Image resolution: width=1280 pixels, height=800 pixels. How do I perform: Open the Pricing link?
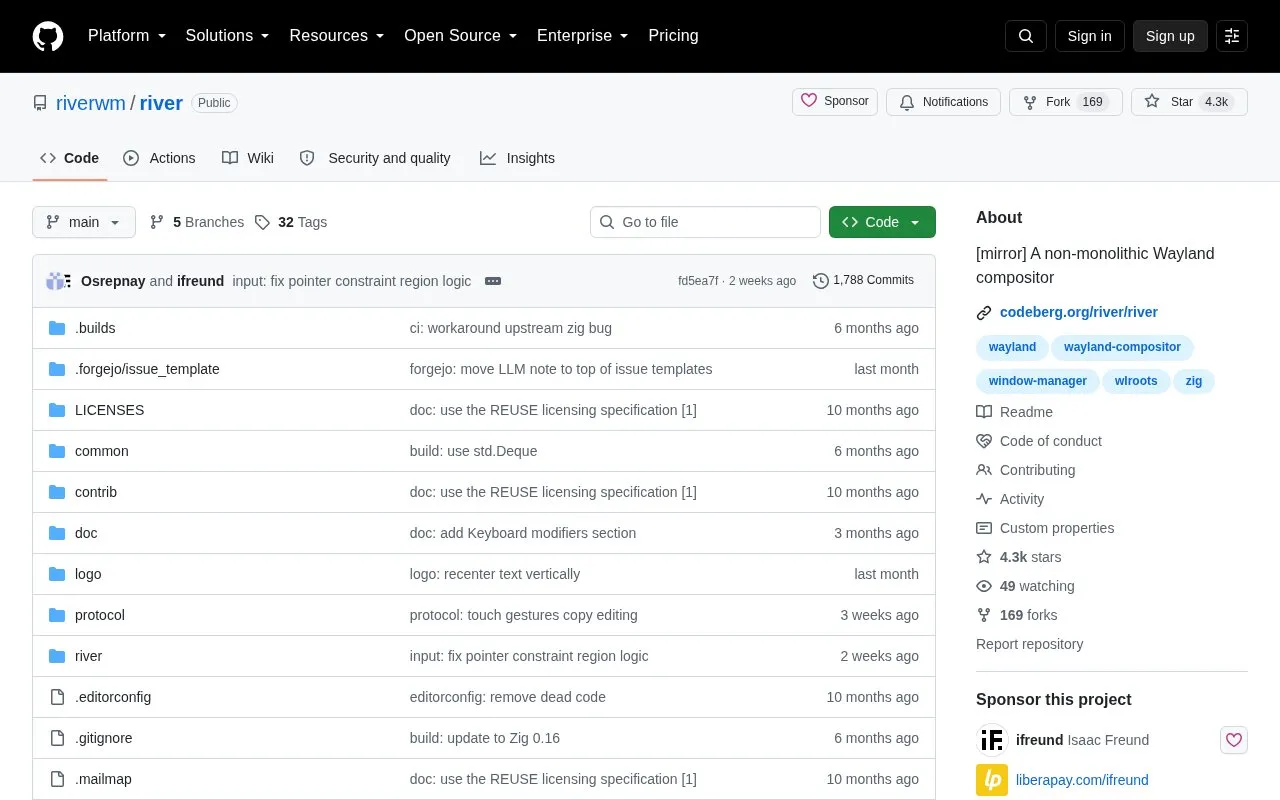(x=673, y=36)
